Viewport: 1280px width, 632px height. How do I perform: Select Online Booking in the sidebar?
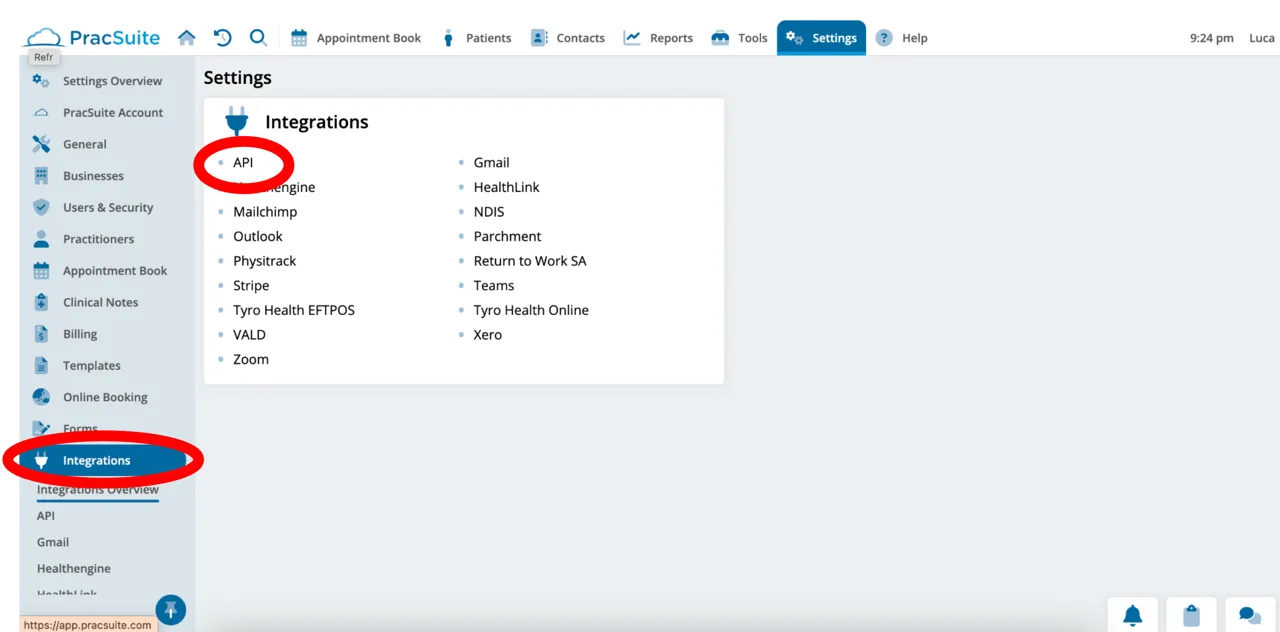point(103,397)
